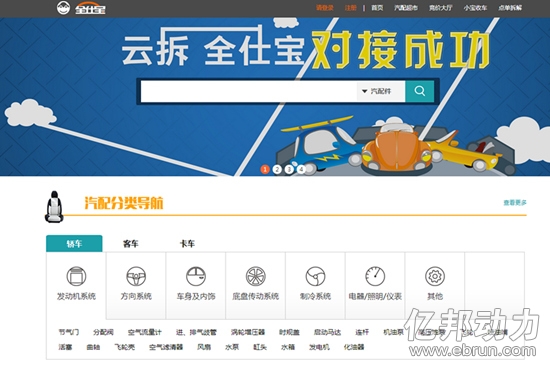Open the 涡轮增压器 part link
This screenshot has width=550, height=367.
pyautogui.click(x=248, y=332)
